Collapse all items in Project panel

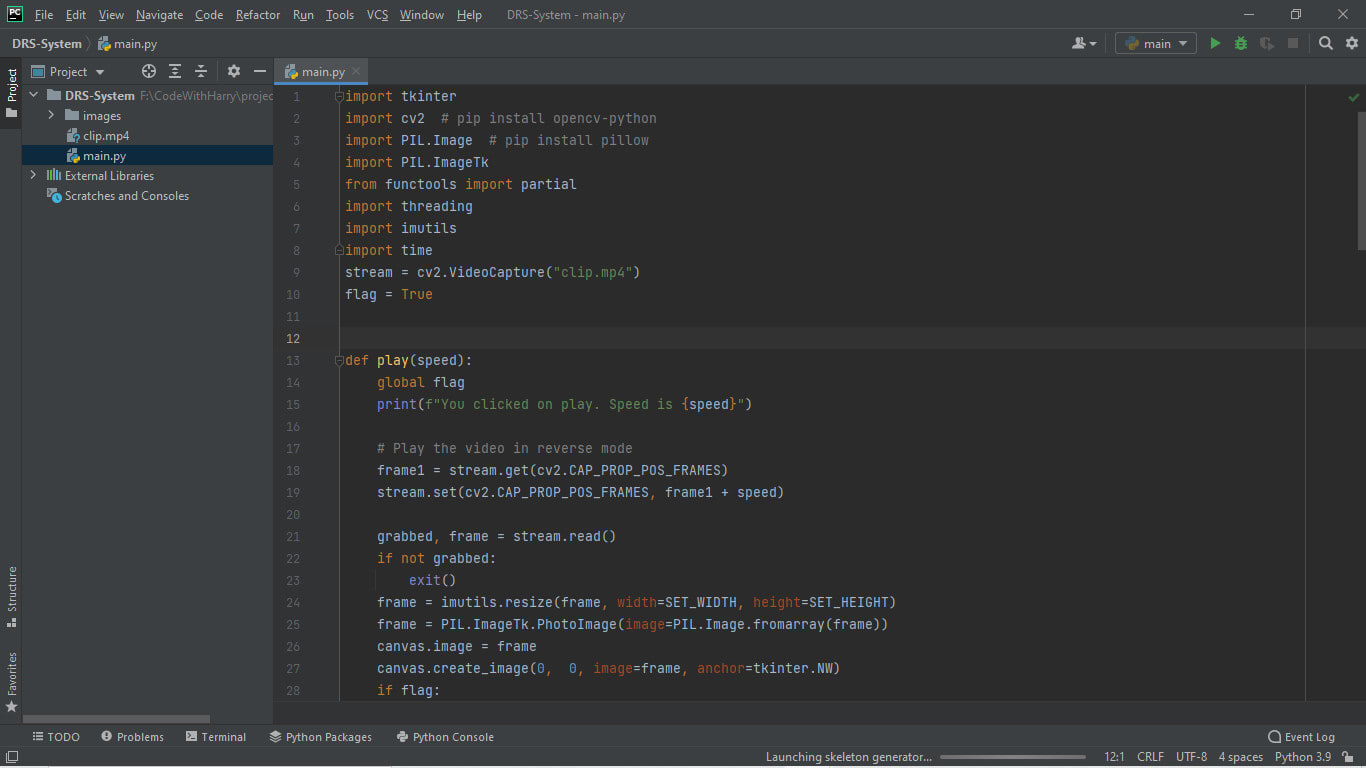click(x=201, y=71)
